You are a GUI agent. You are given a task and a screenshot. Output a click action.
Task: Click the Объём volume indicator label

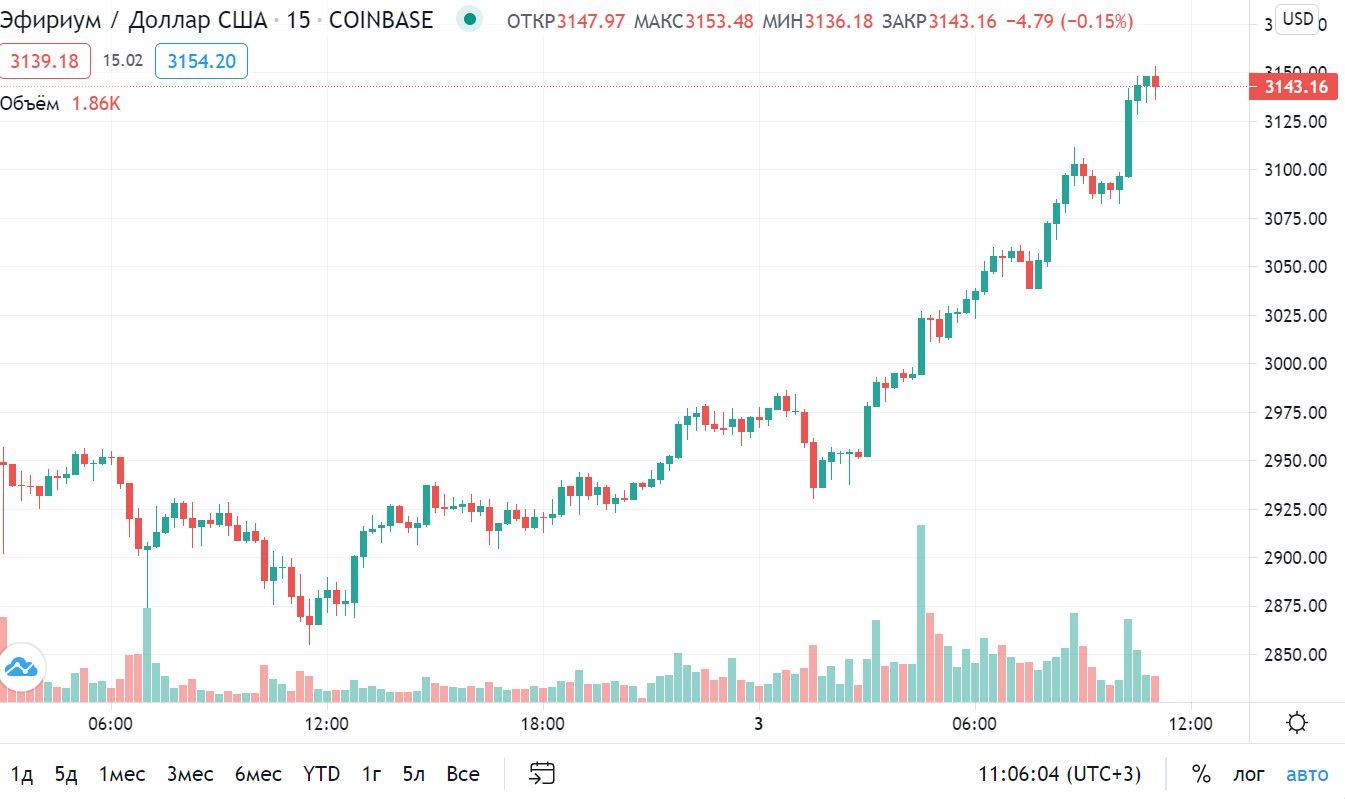[29, 103]
